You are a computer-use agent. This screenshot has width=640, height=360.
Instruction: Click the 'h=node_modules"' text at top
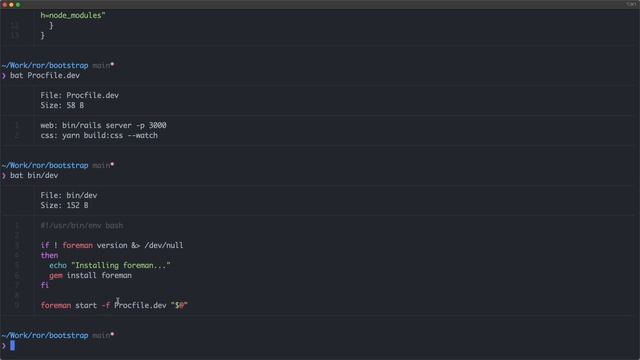pos(73,16)
